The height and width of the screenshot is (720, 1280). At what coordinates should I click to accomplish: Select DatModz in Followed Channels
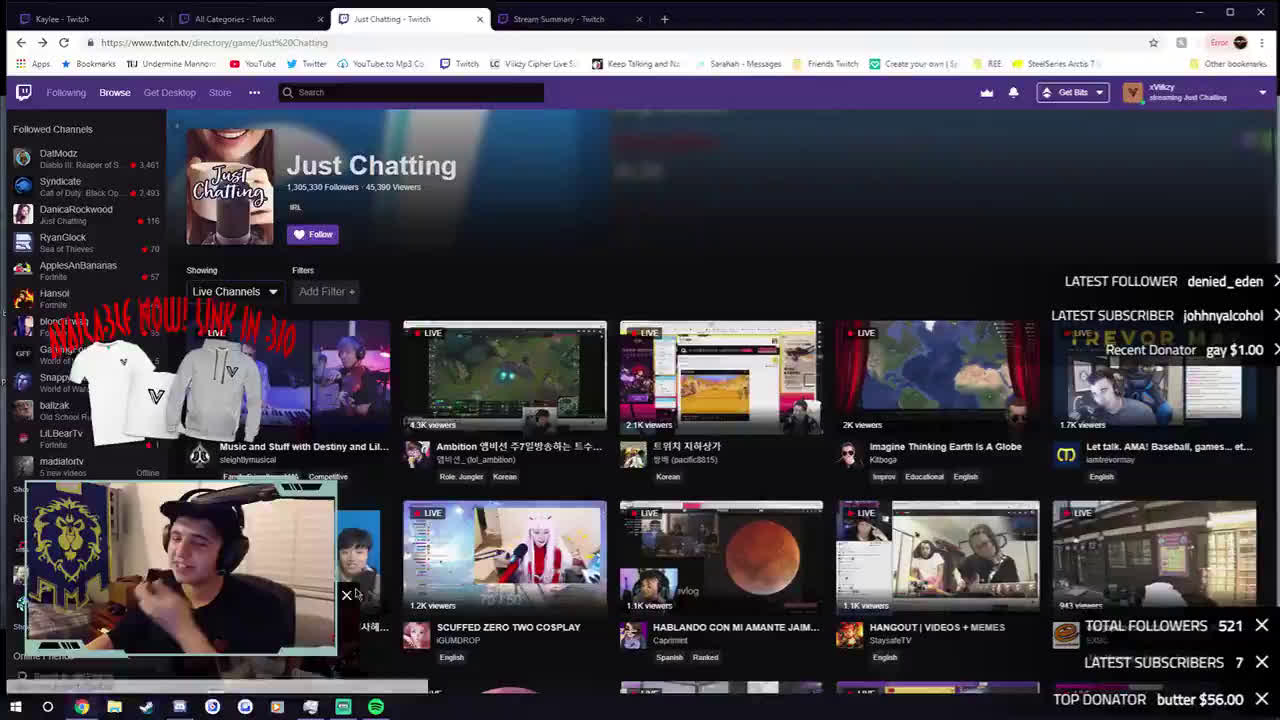point(58,154)
